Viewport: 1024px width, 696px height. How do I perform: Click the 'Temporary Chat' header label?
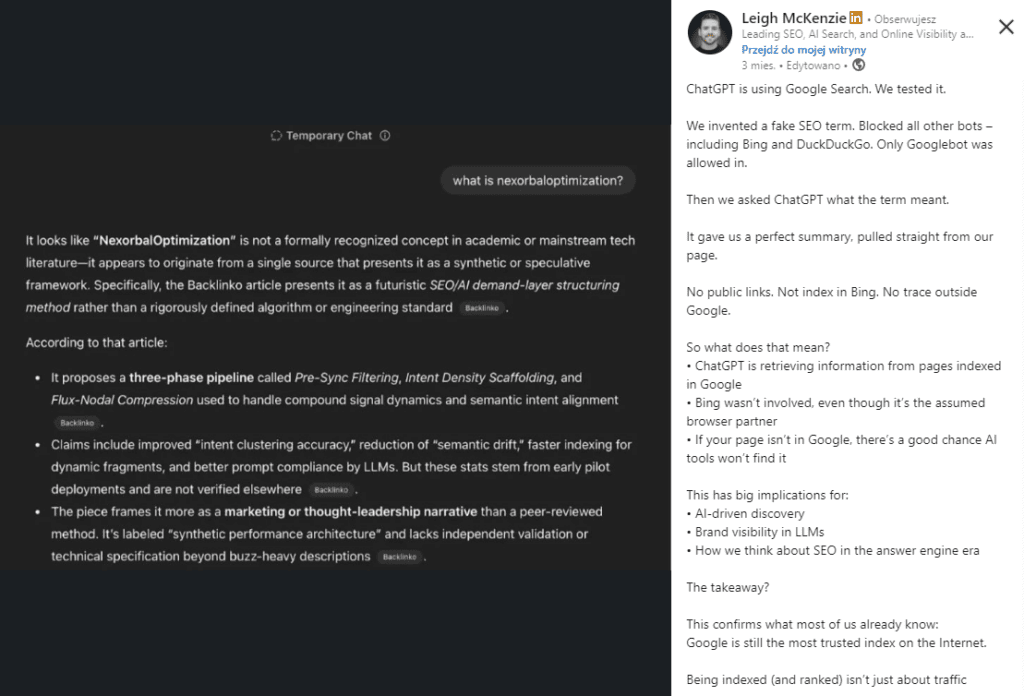(330, 135)
